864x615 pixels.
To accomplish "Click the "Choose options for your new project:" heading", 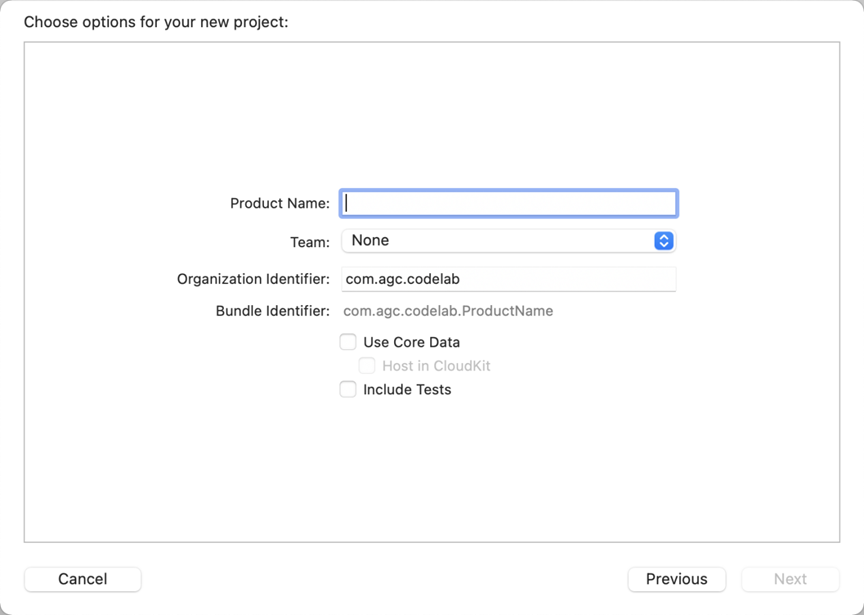I will click(x=156, y=22).
